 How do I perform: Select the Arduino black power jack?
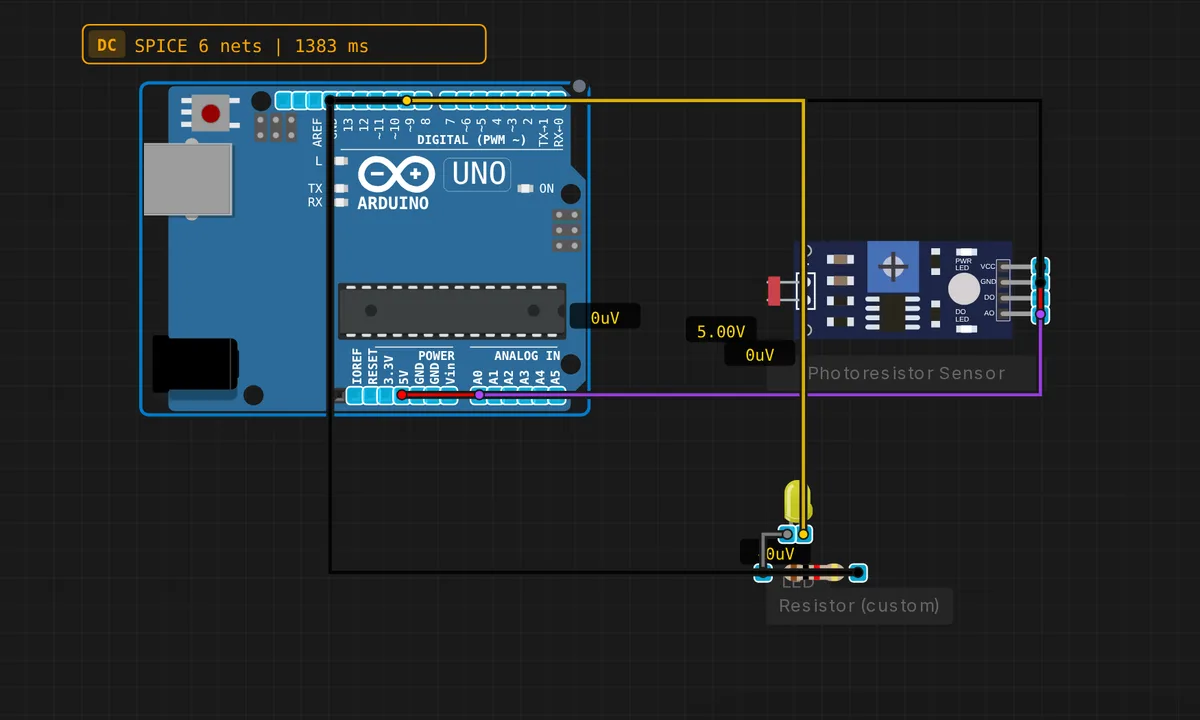click(x=195, y=363)
